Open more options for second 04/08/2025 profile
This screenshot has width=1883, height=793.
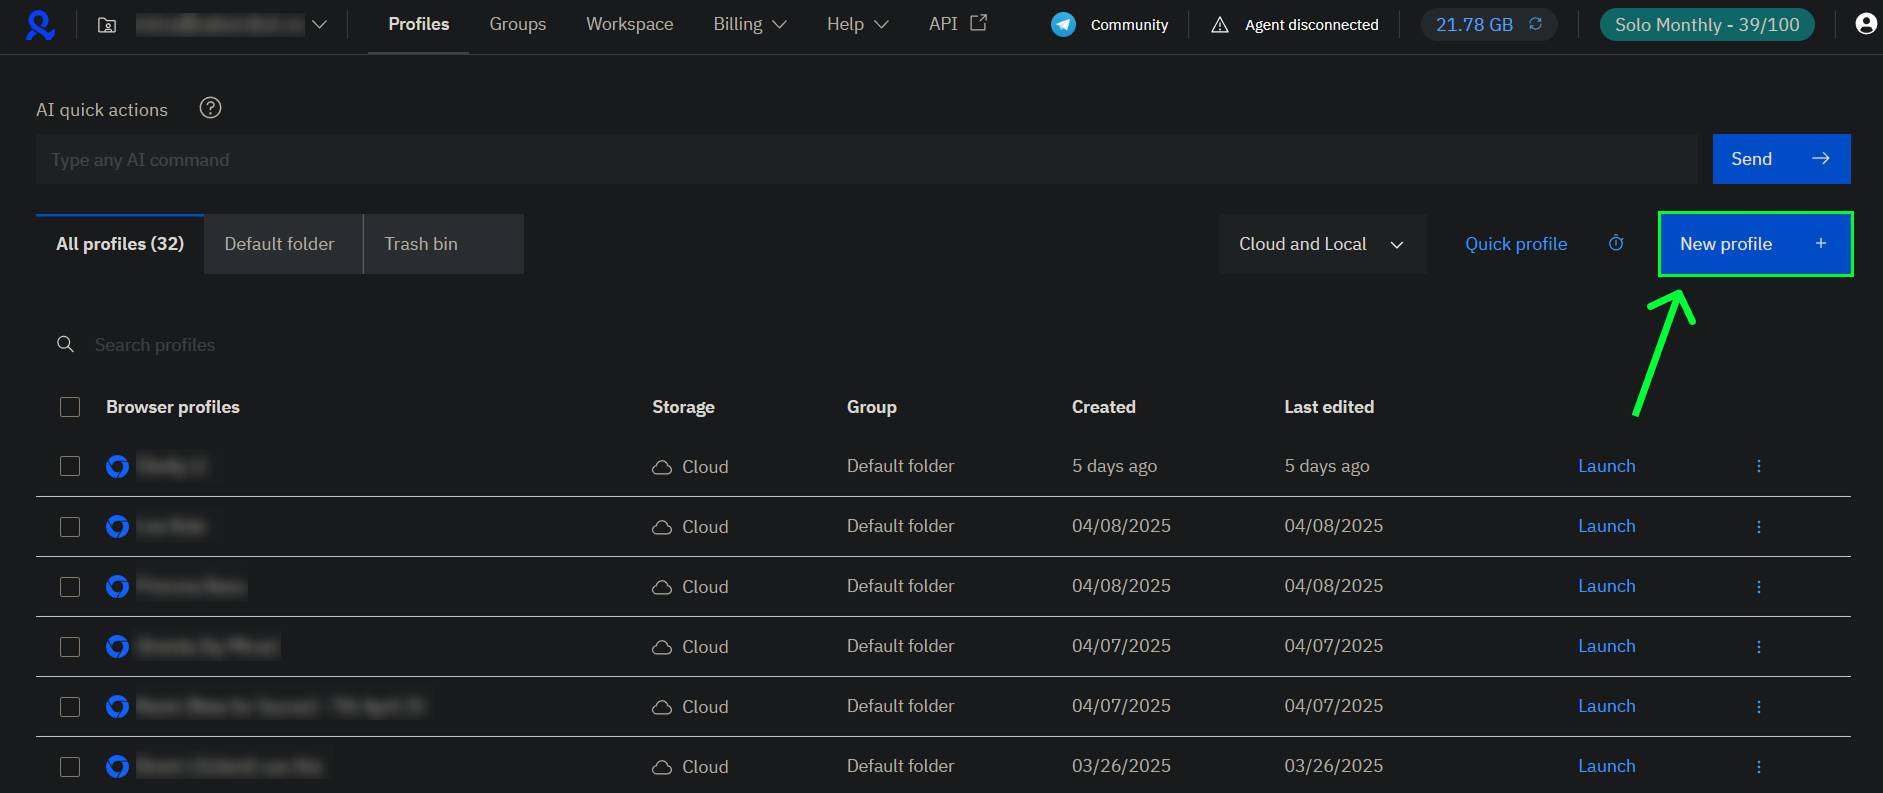coord(1758,586)
